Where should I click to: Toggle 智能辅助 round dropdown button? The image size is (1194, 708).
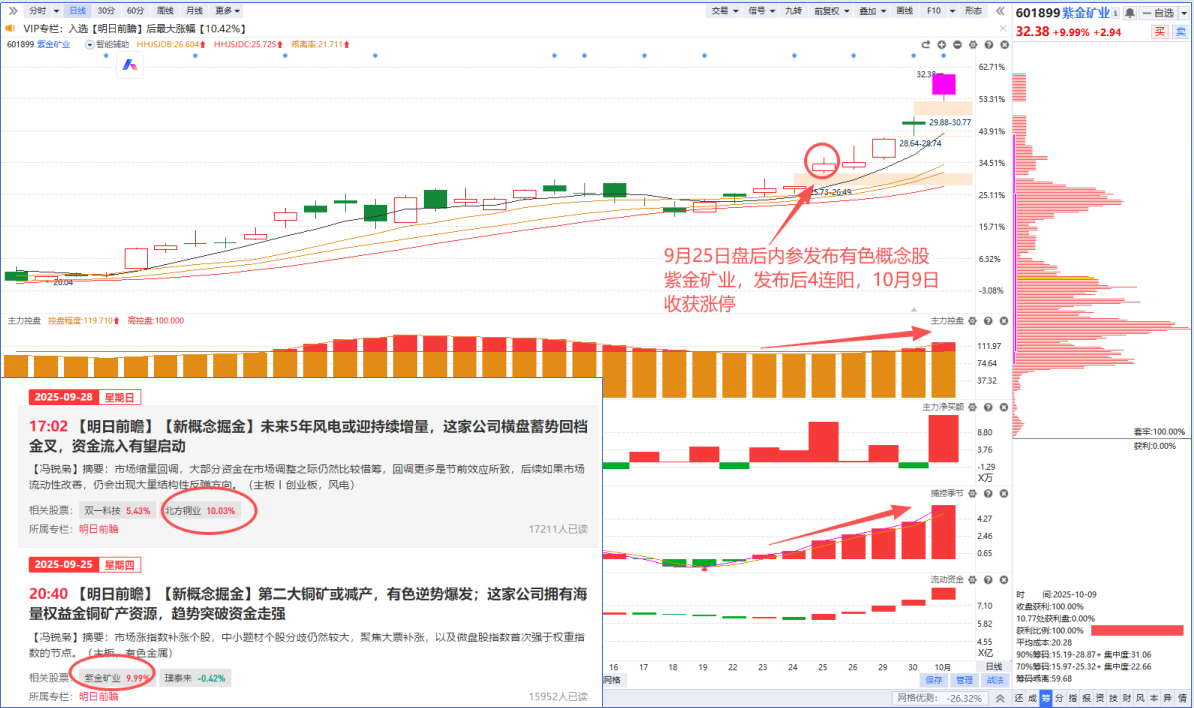coord(90,45)
